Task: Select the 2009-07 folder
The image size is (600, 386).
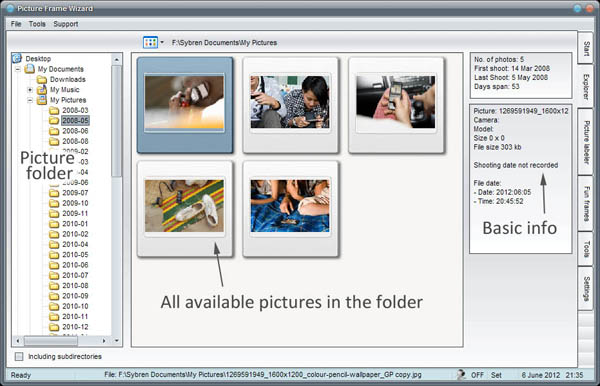Action: tap(75, 193)
